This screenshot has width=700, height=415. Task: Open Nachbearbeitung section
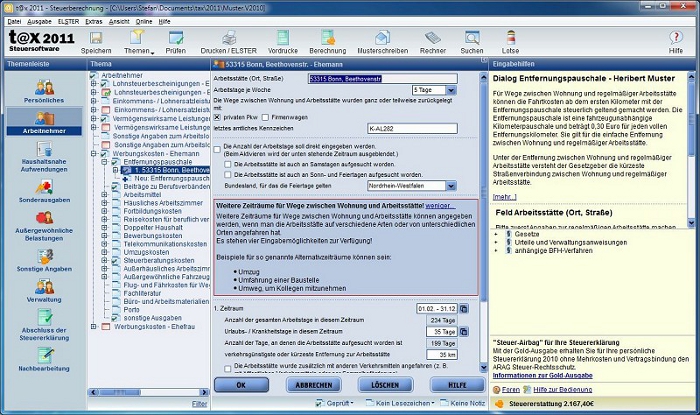(44, 360)
